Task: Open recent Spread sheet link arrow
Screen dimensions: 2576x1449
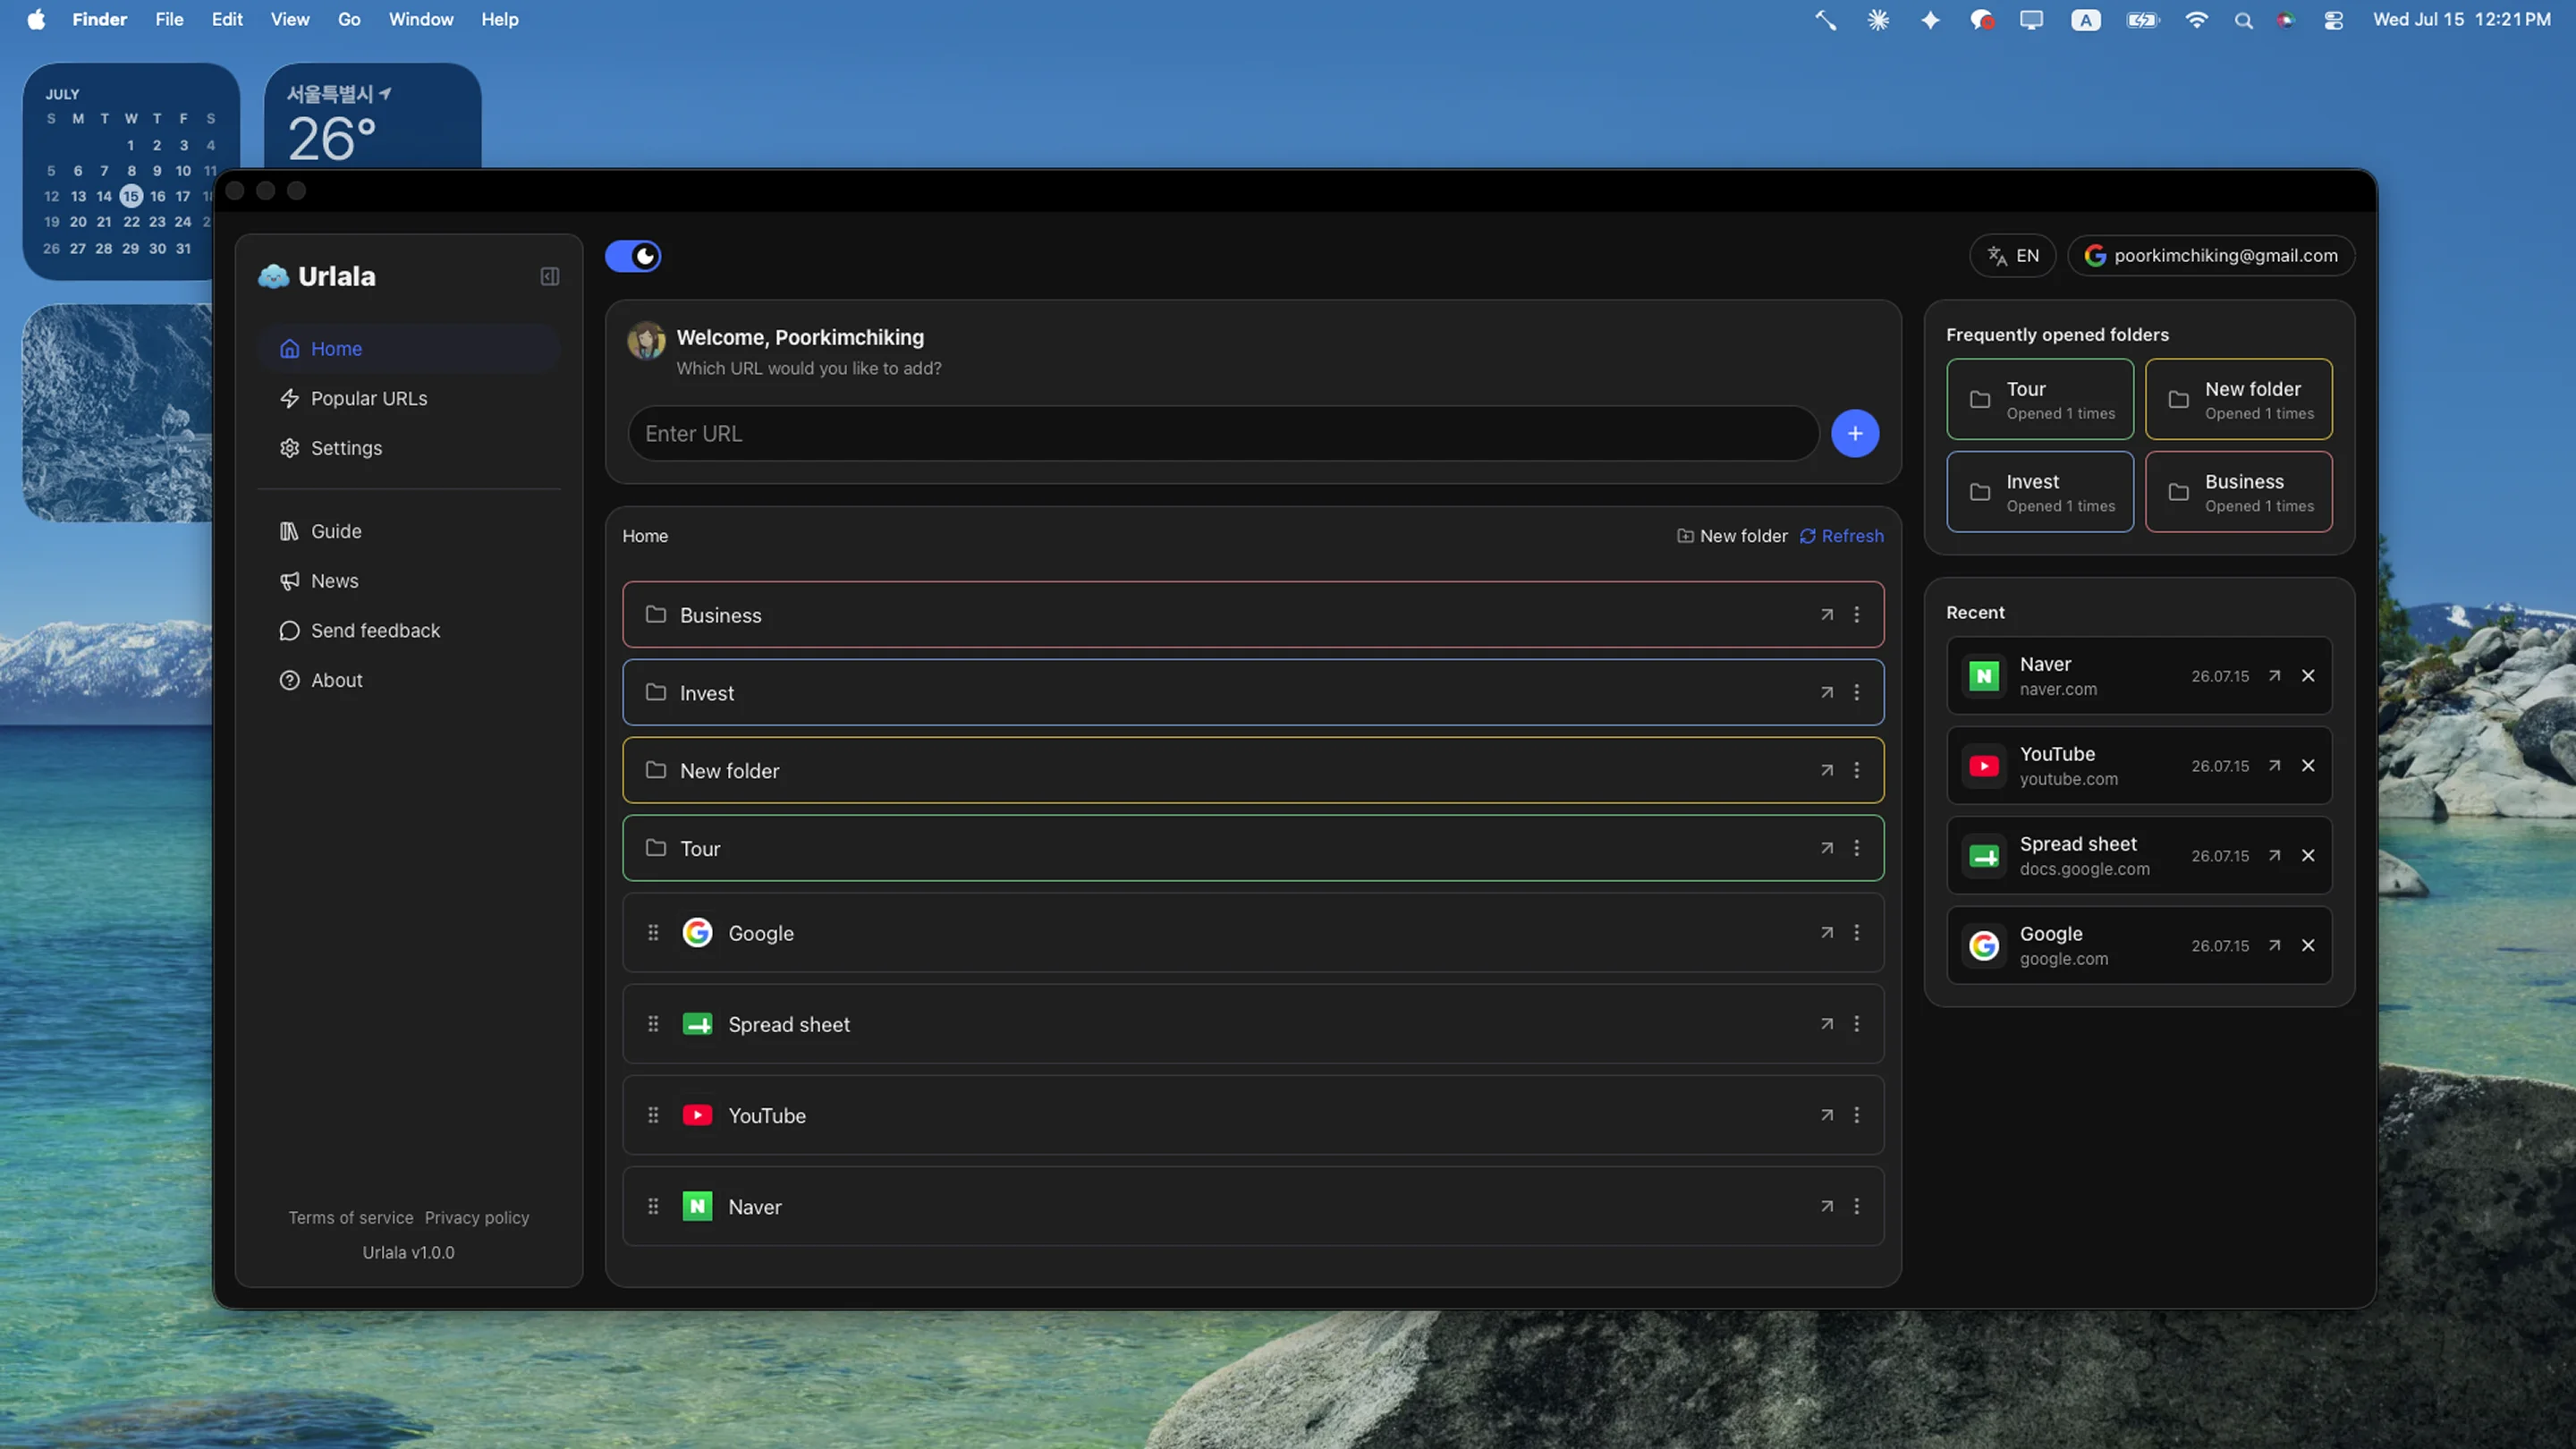Action: pyautogui.click(x=2275, y=857)
